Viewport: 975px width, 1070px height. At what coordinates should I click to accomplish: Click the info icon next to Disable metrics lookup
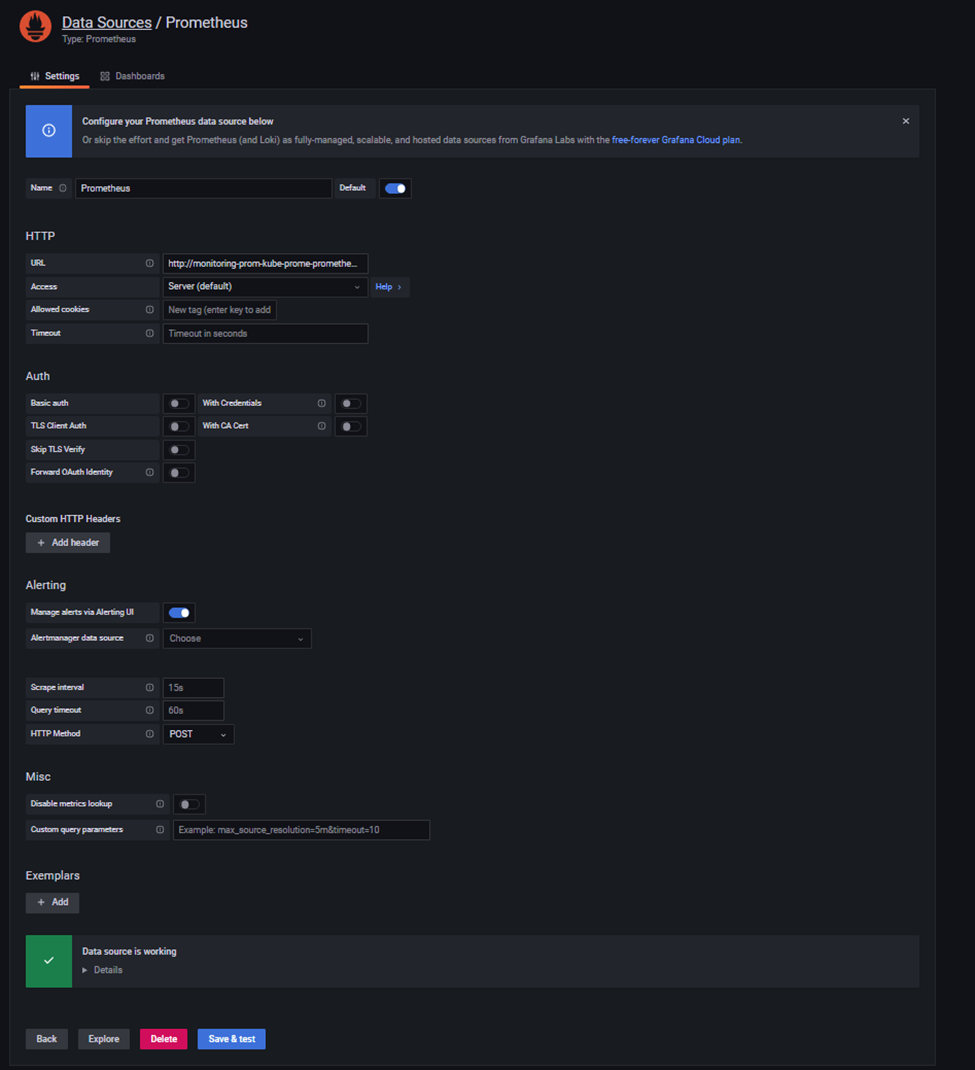click(160, 804)
